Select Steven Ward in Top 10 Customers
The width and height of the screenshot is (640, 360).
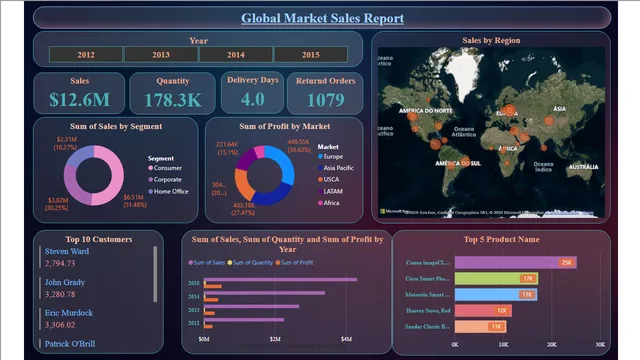[x=67, y=251]
